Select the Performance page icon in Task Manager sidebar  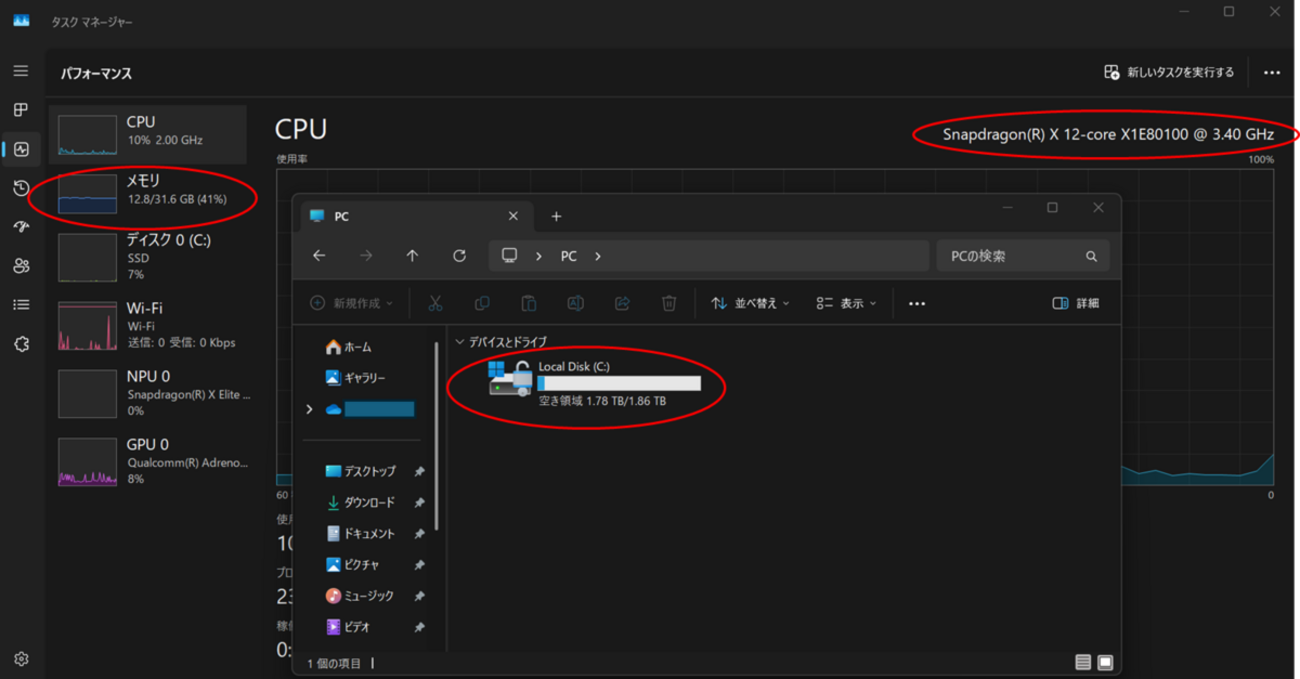coord(21,149)
